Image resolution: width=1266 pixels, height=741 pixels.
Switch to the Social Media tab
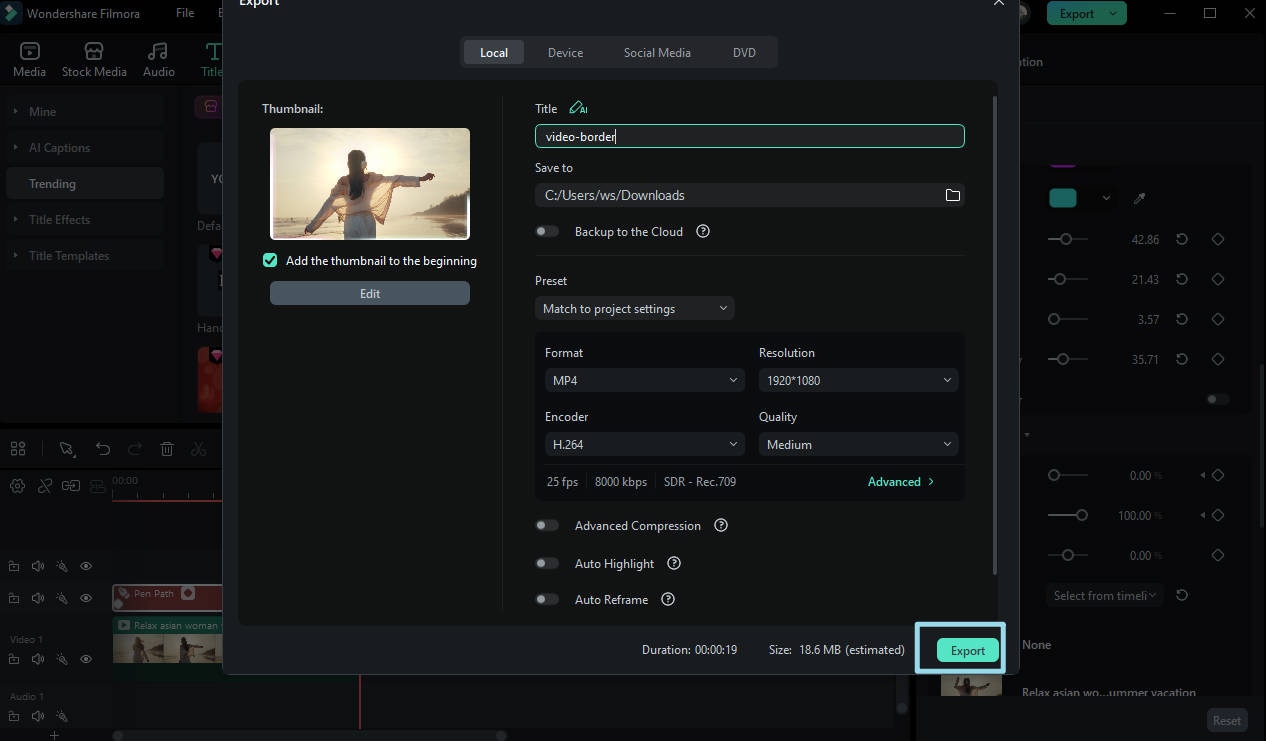point(657,52)
